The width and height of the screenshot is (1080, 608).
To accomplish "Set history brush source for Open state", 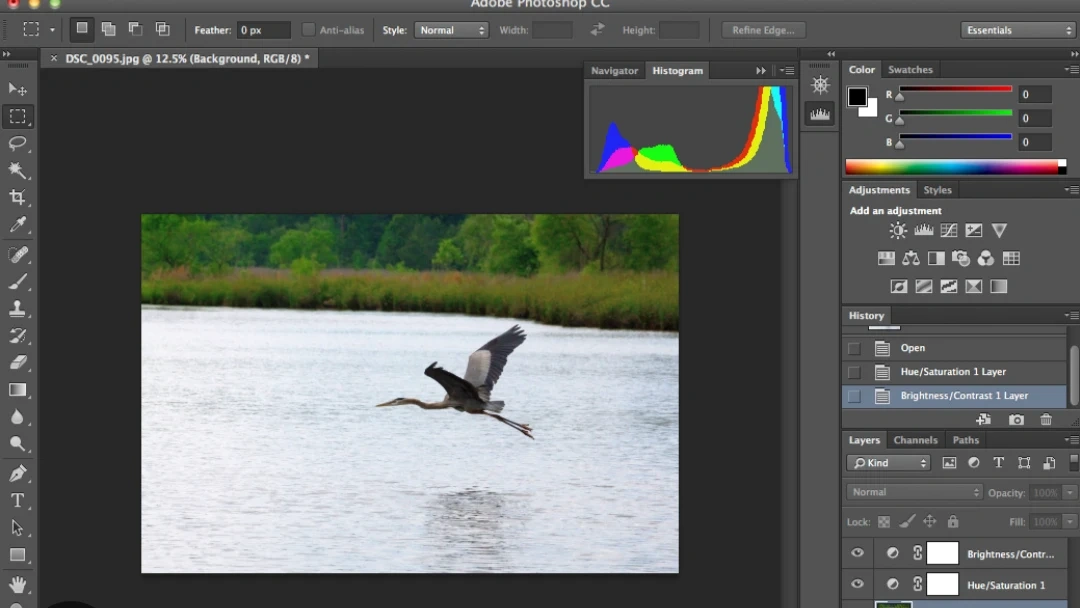I will pos(853,348).
